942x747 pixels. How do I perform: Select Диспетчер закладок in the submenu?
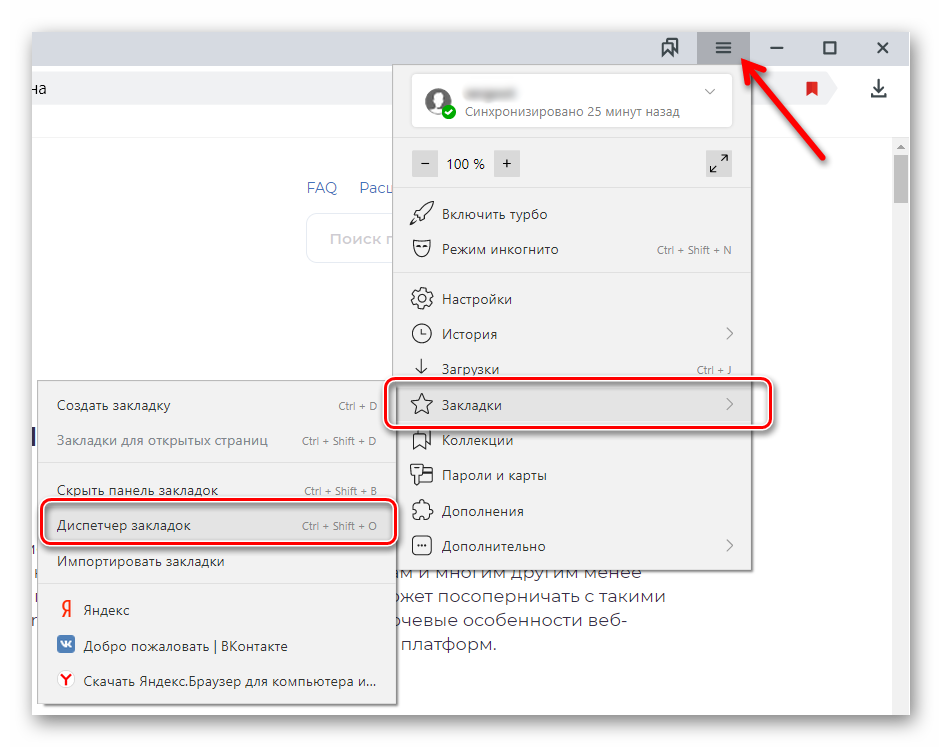(x=124, y=525)
